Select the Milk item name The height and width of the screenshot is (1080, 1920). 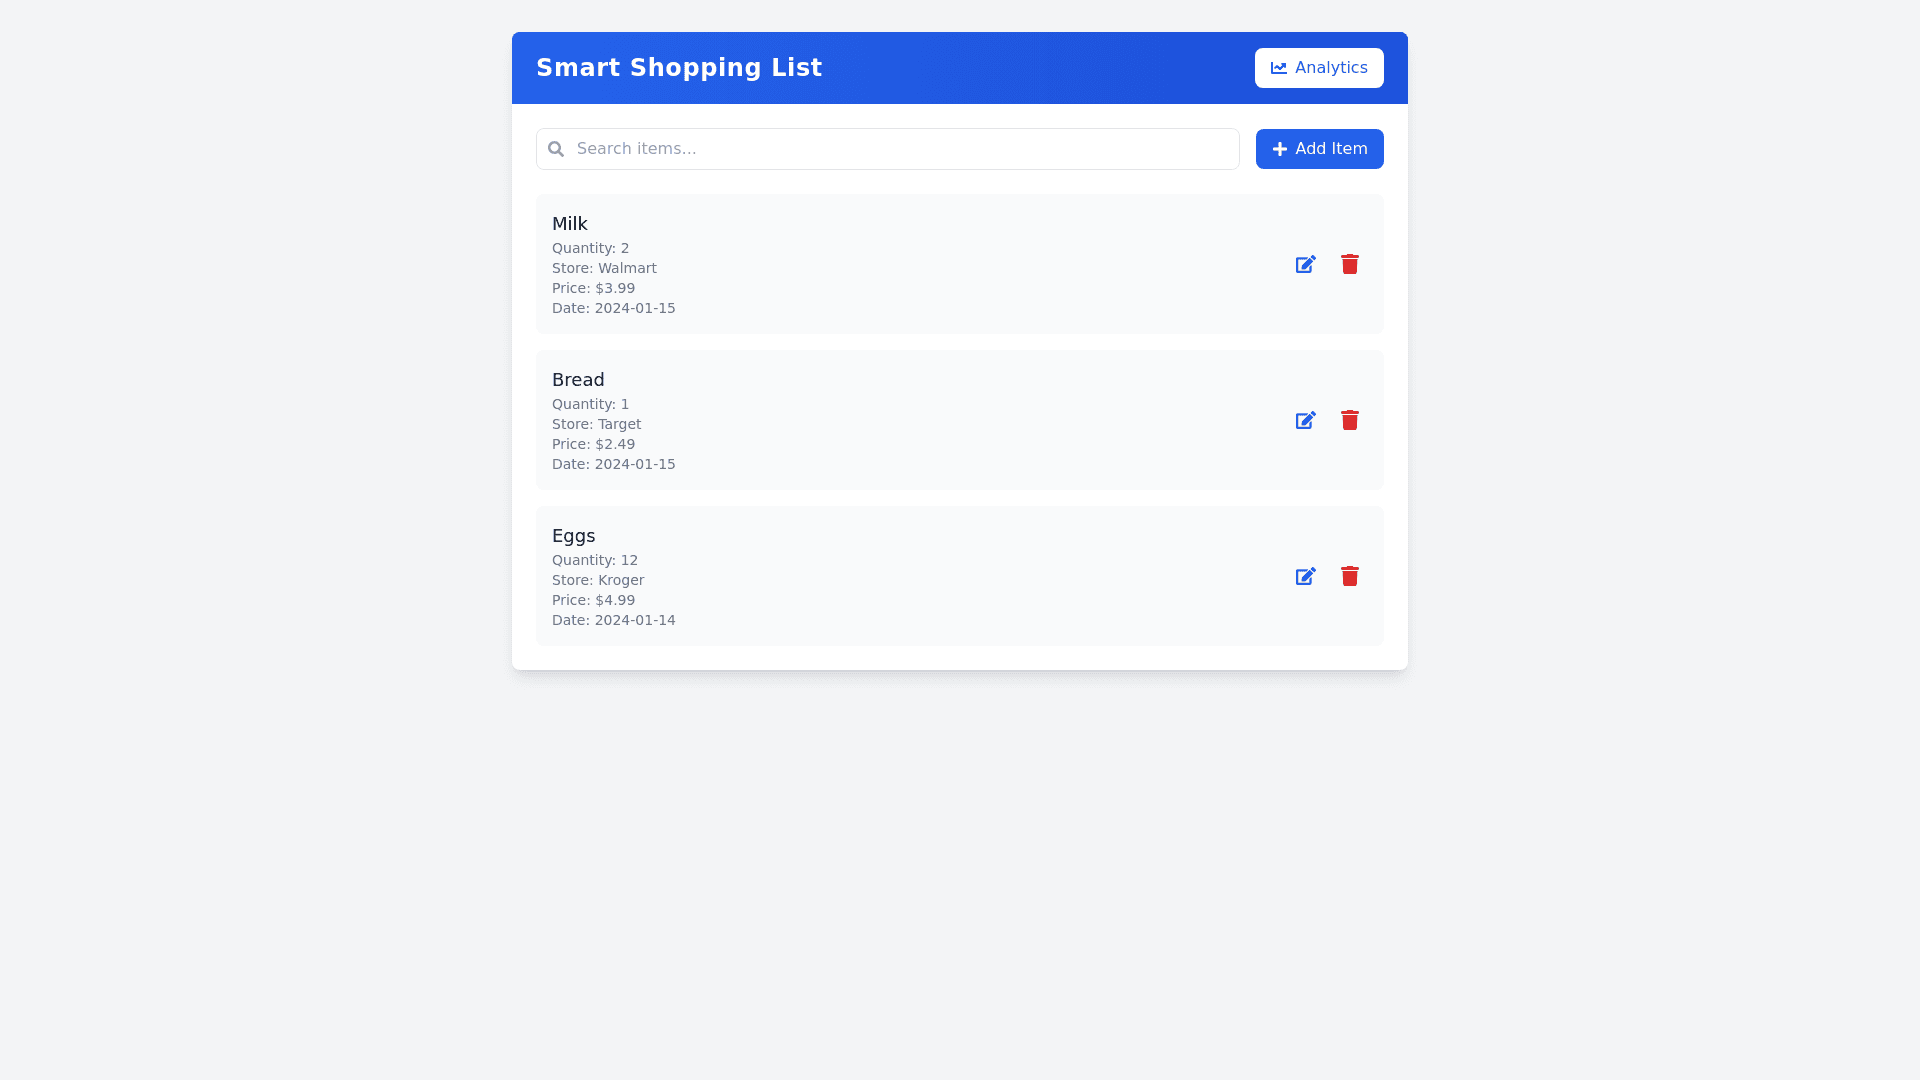pyautogui.click(x=569, y=224)
